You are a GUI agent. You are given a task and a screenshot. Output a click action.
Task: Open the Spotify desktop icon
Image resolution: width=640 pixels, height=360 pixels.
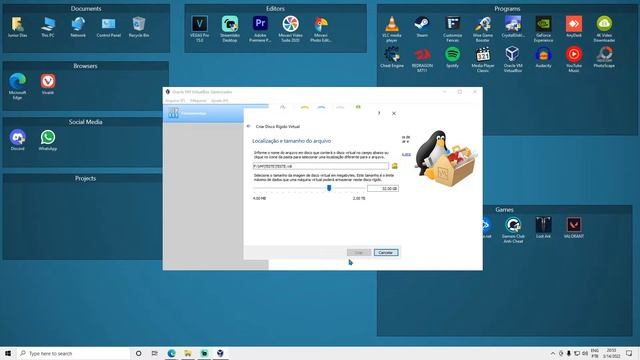(x=452, y=57)
